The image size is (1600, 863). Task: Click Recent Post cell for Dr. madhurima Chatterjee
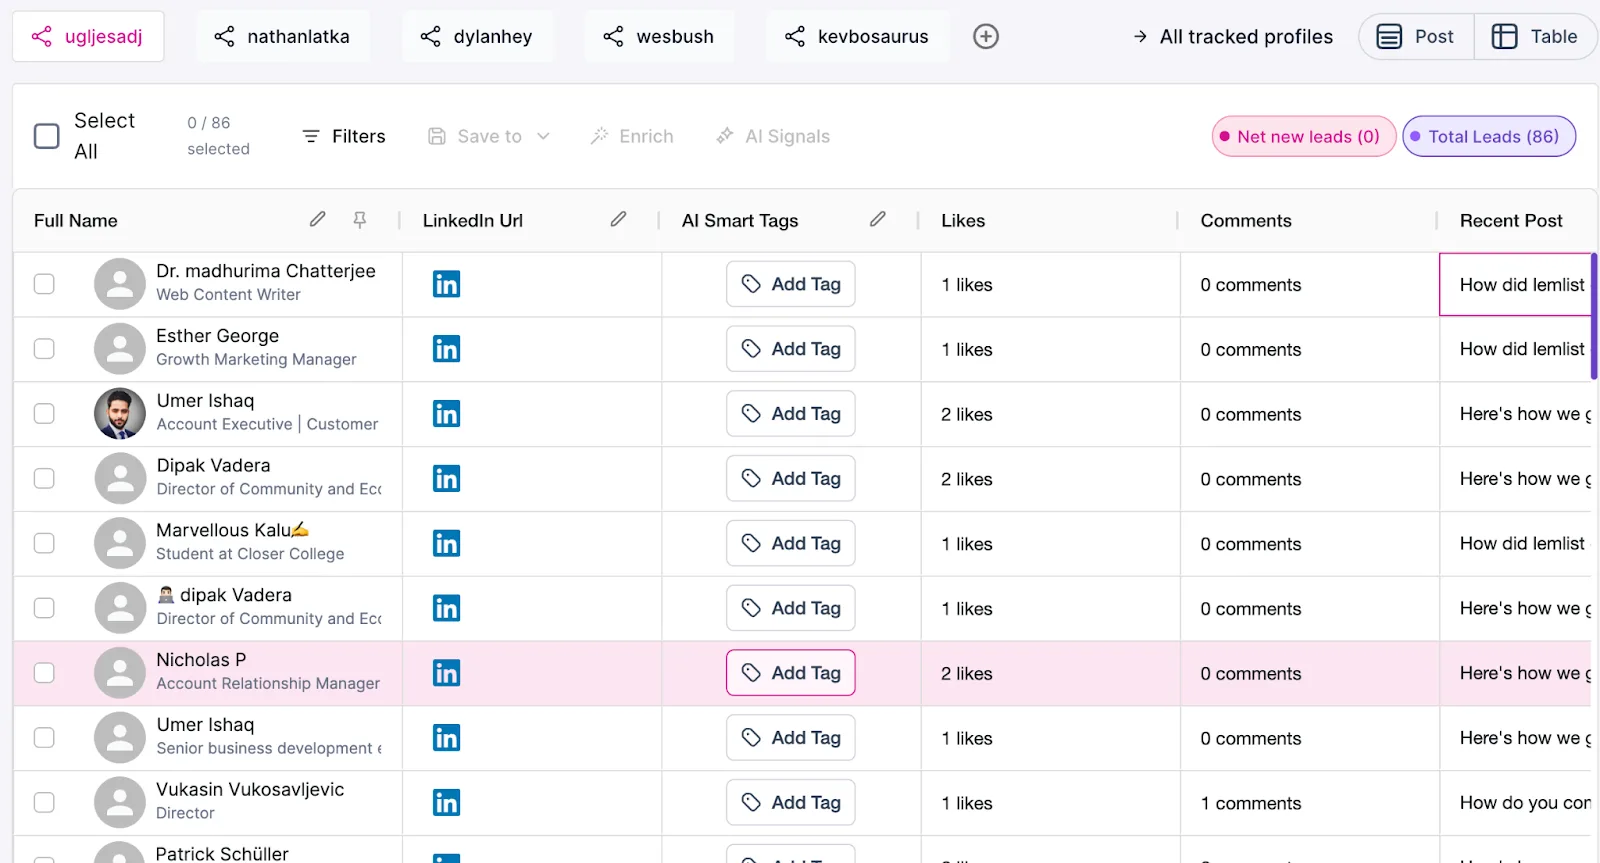coord(1516,284)
